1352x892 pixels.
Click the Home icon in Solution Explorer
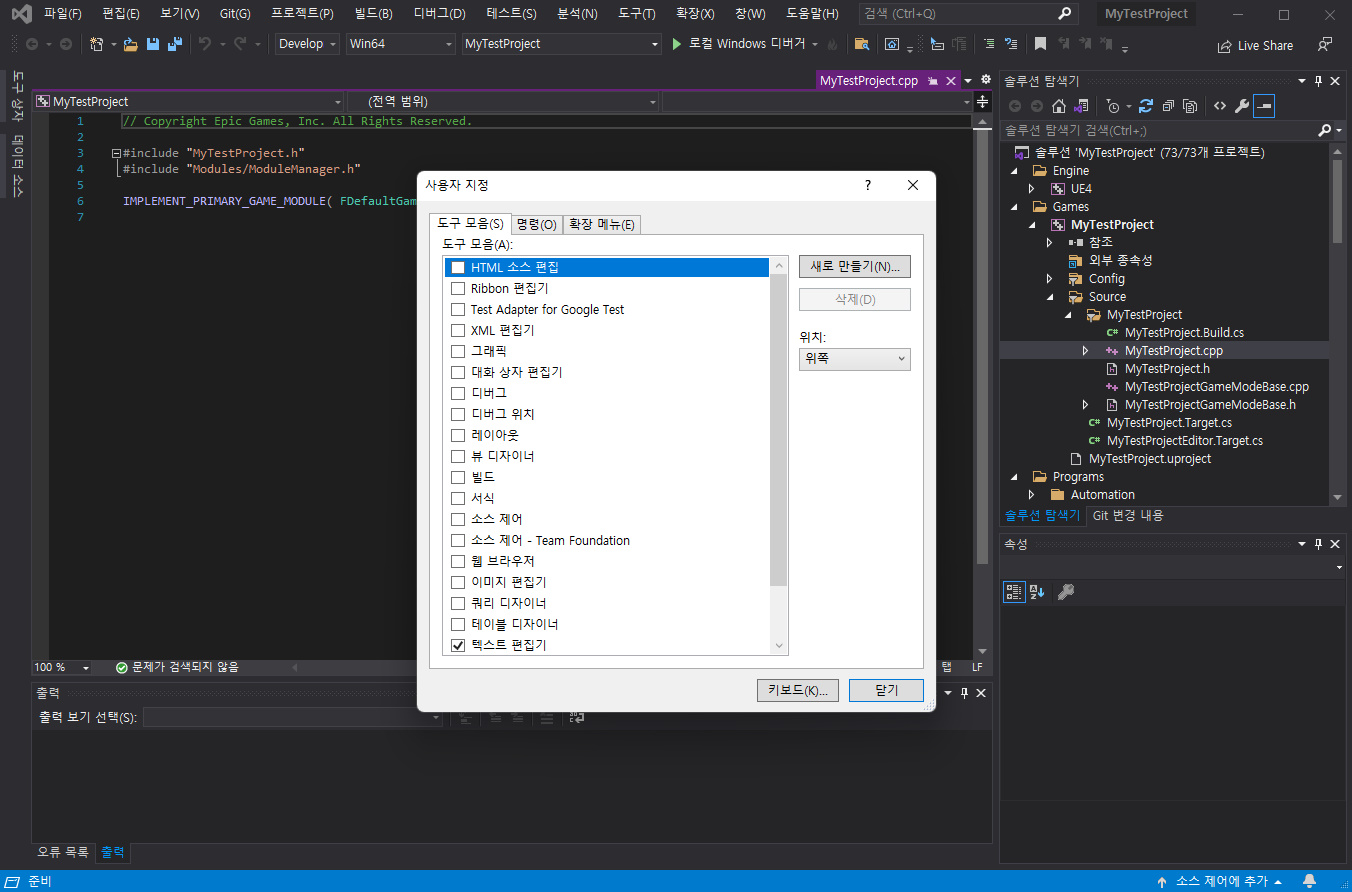[1059, 106]
